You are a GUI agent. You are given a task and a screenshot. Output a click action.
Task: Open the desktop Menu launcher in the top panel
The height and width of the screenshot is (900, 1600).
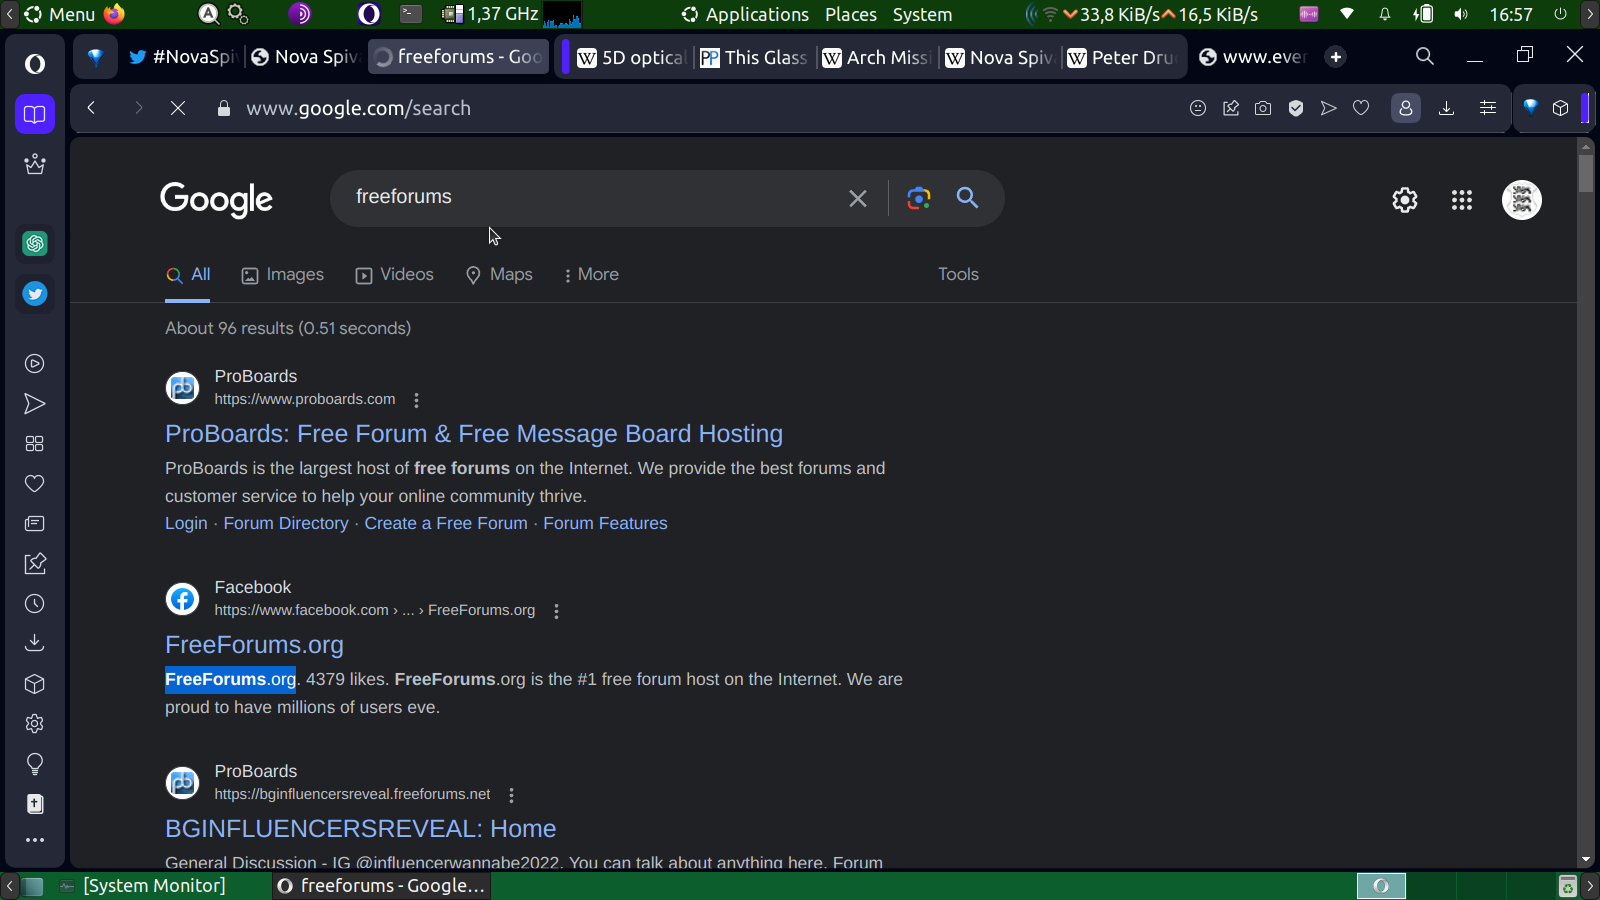point(60,14)
